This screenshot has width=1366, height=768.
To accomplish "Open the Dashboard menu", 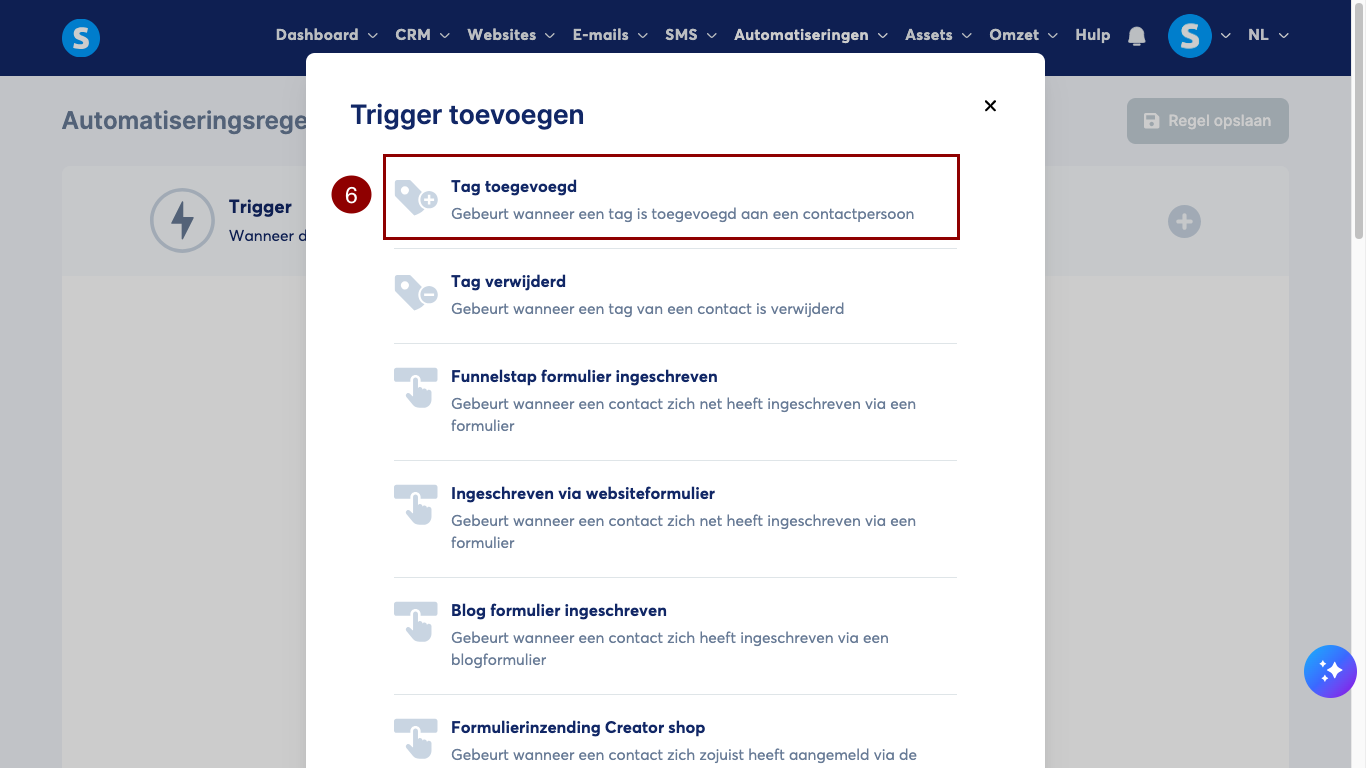I will click(327, 35).
